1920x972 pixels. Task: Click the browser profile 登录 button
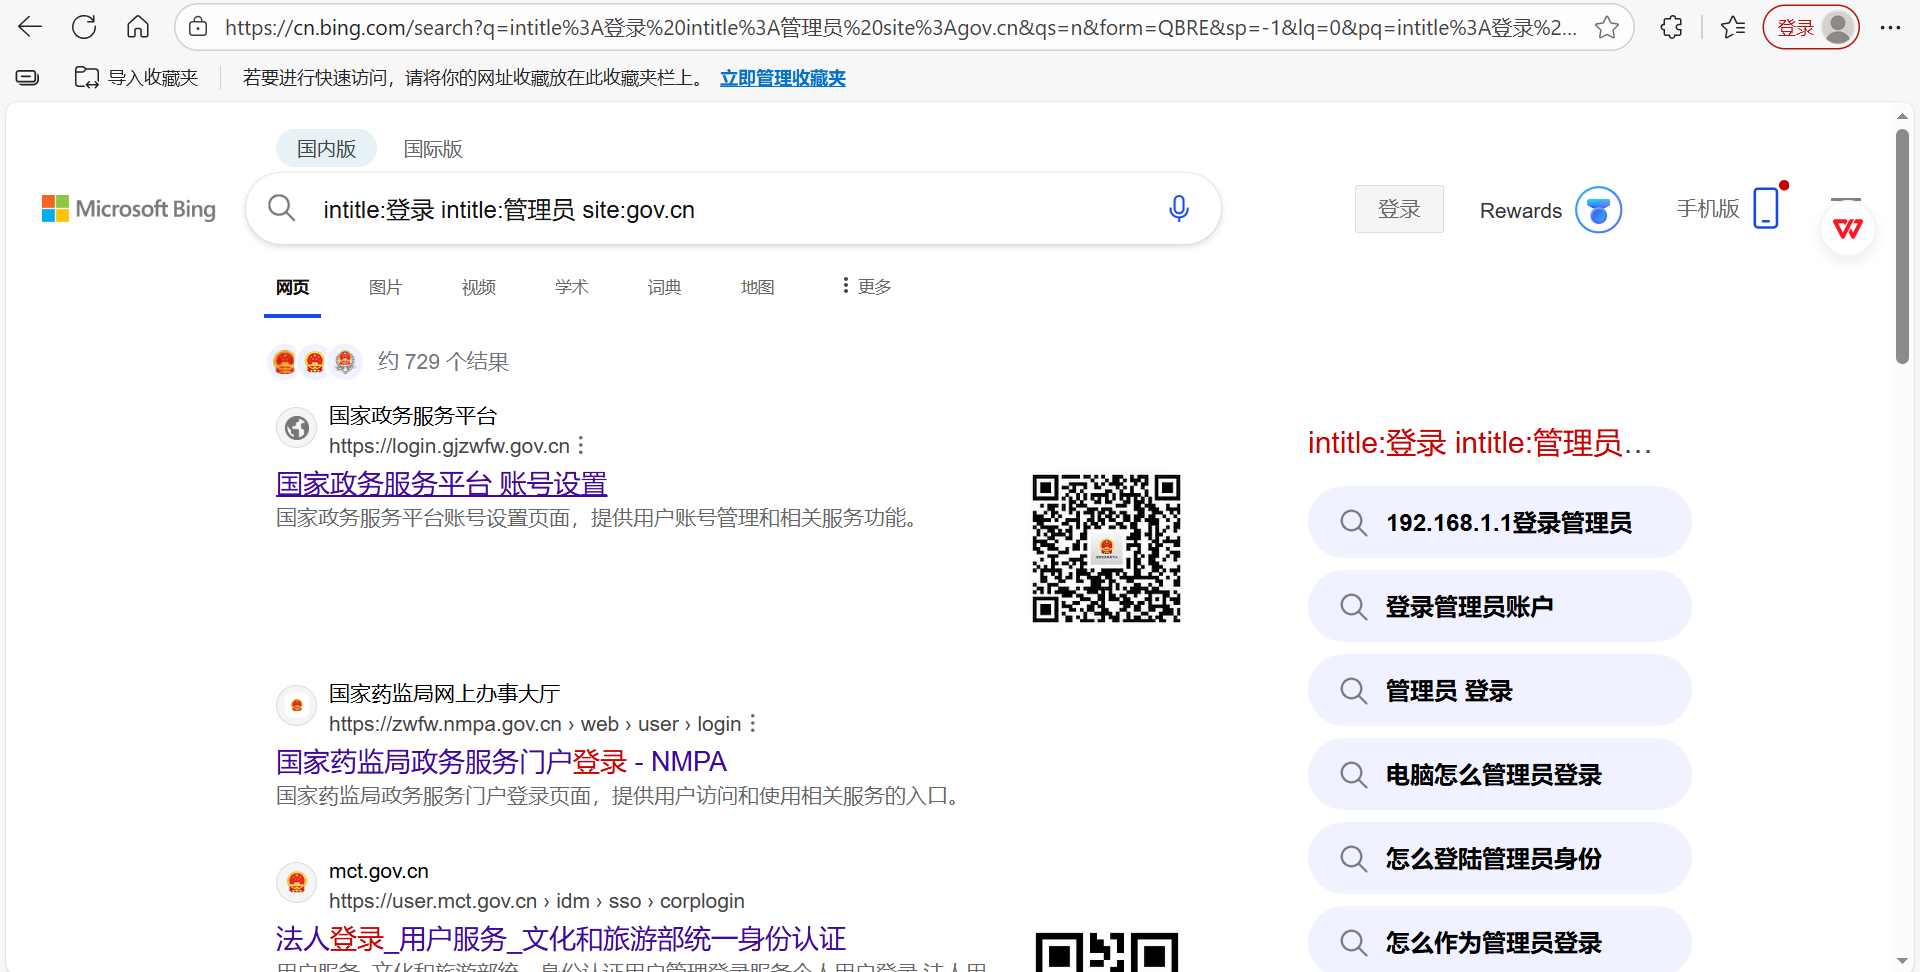click(x=1811, y=27)
